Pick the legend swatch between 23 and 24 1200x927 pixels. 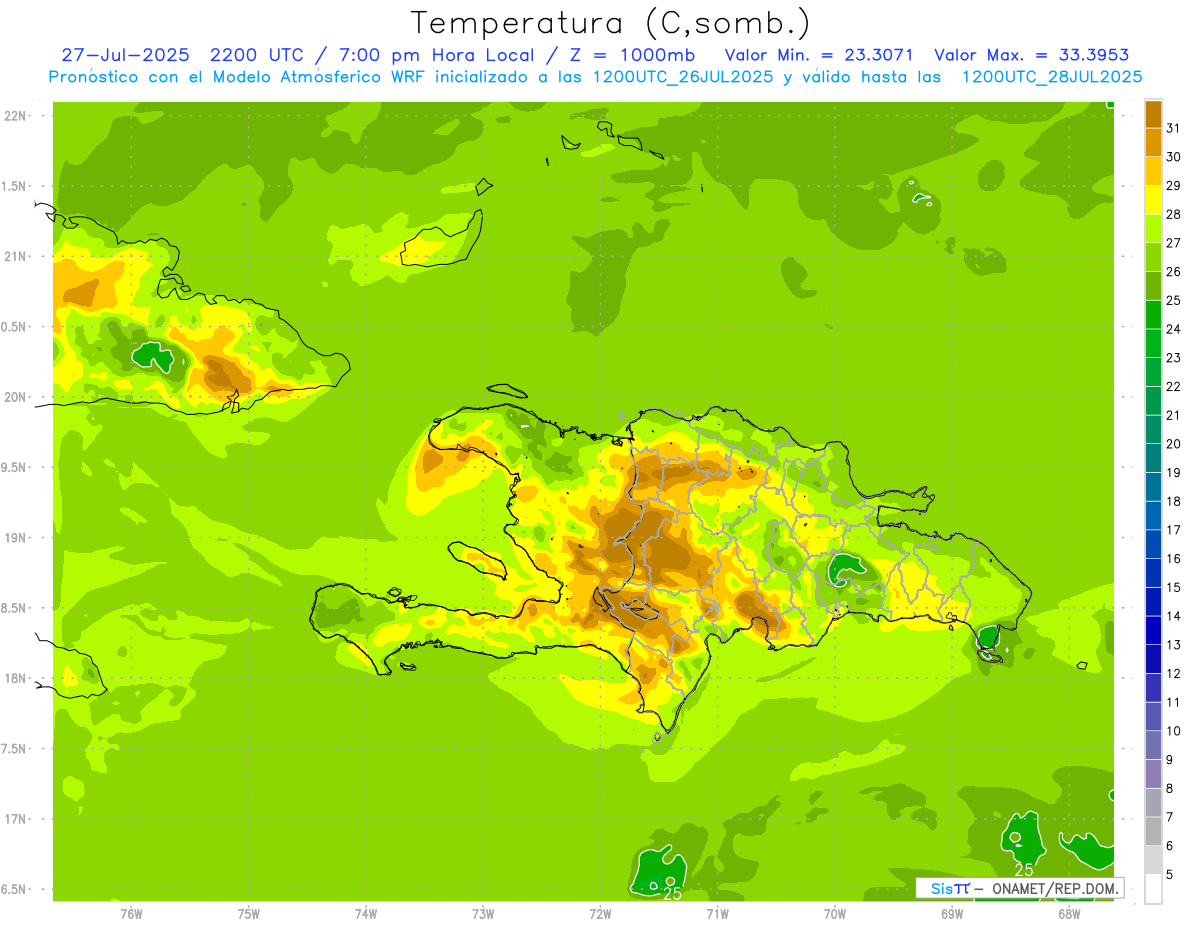pyautogui.click(x=1153, y=343)
